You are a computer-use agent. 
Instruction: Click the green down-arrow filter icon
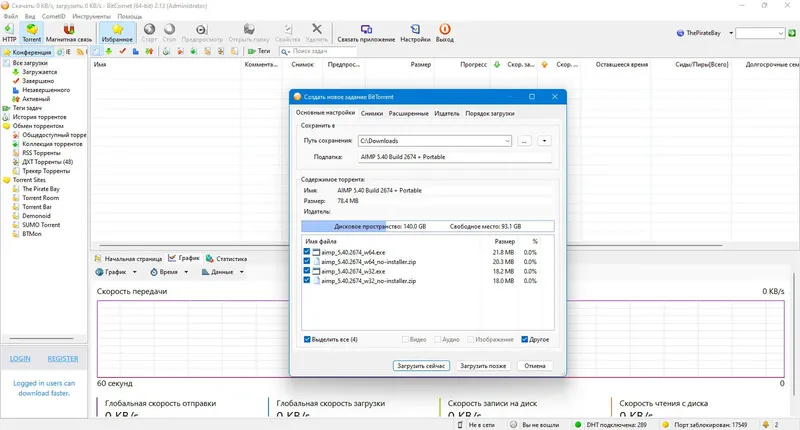point(109,51)
